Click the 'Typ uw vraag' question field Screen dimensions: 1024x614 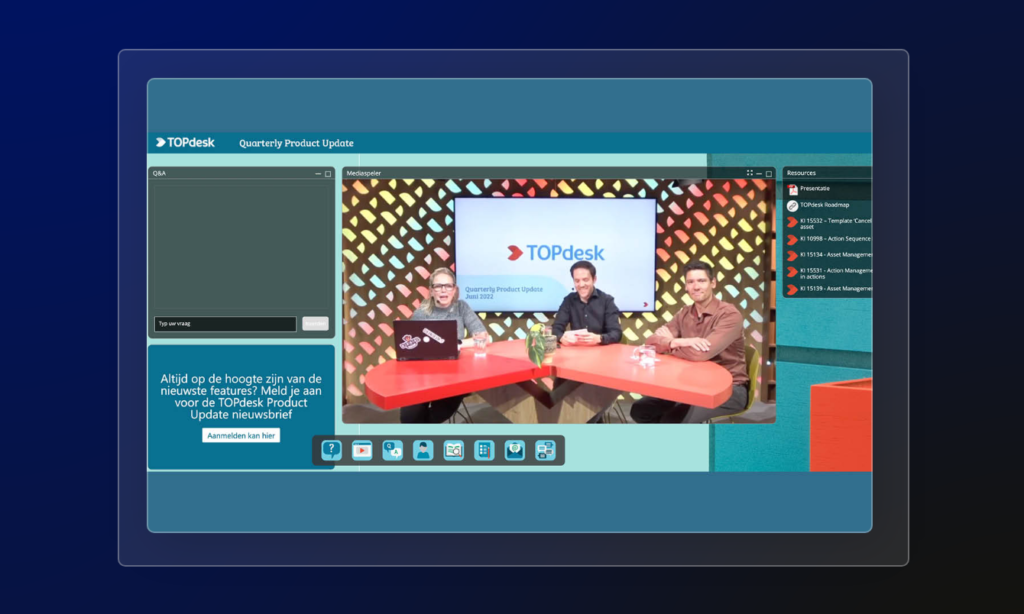point(225,323)
